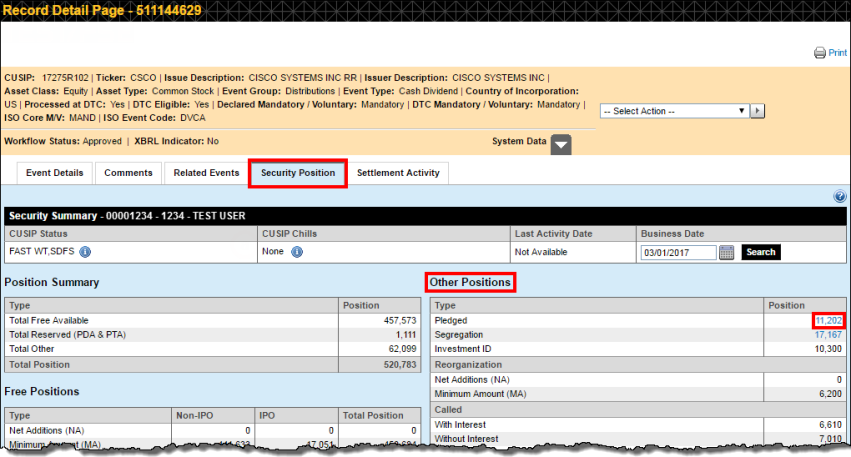Viewport: 851px width, 457px height.
Task: Expand the System Data section
Action: pos(561,144)
